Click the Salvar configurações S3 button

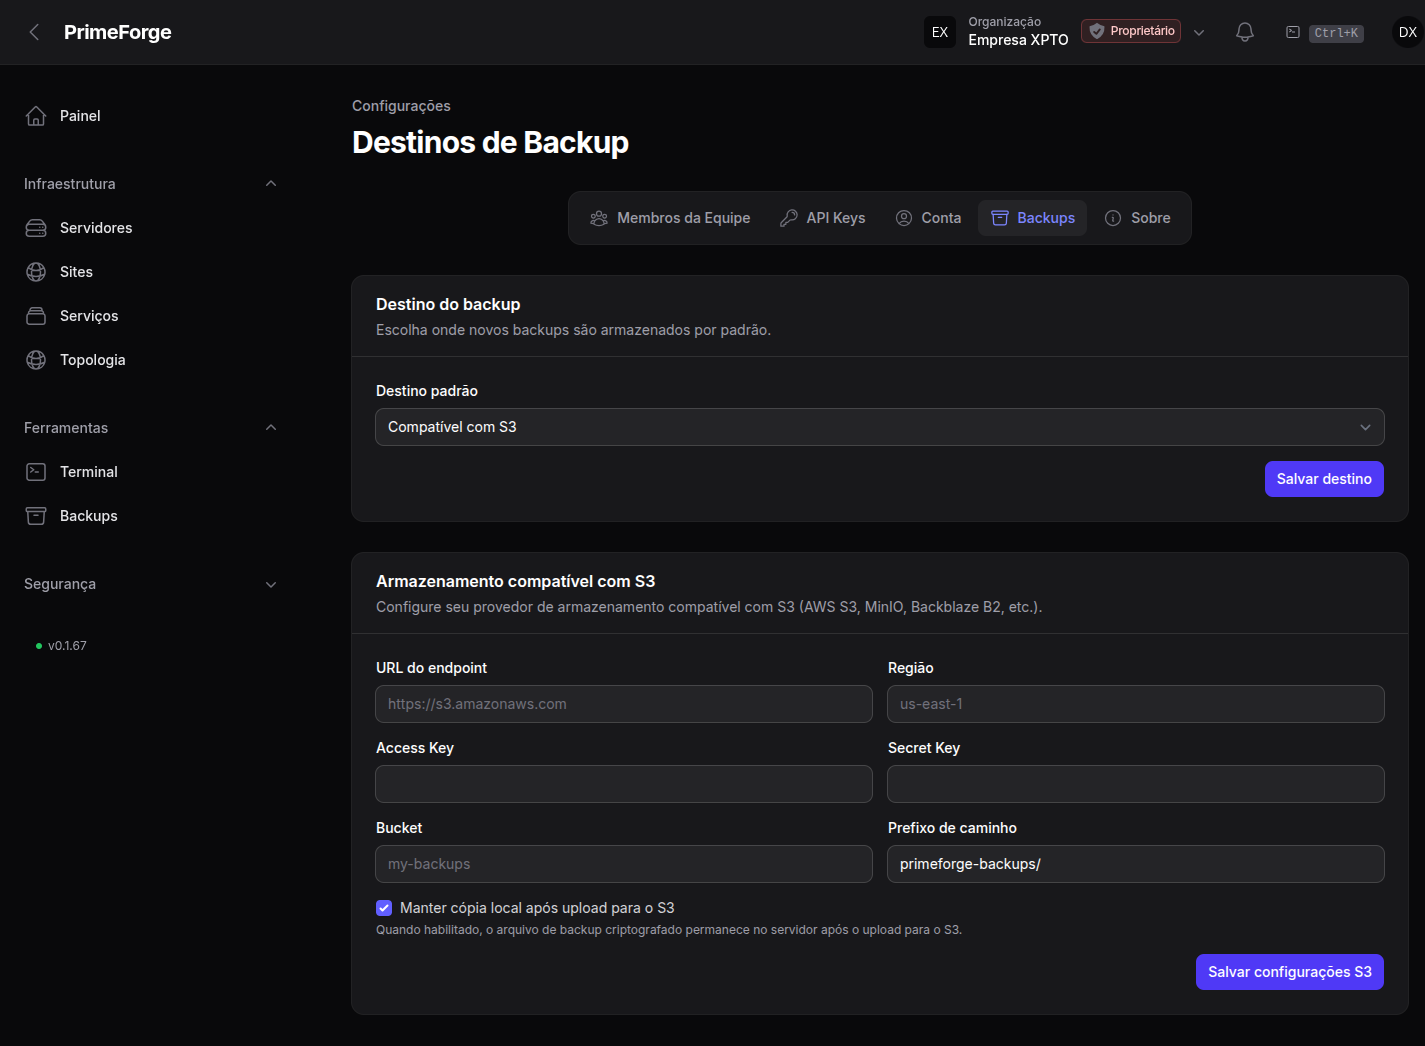tap(1290, 972)
